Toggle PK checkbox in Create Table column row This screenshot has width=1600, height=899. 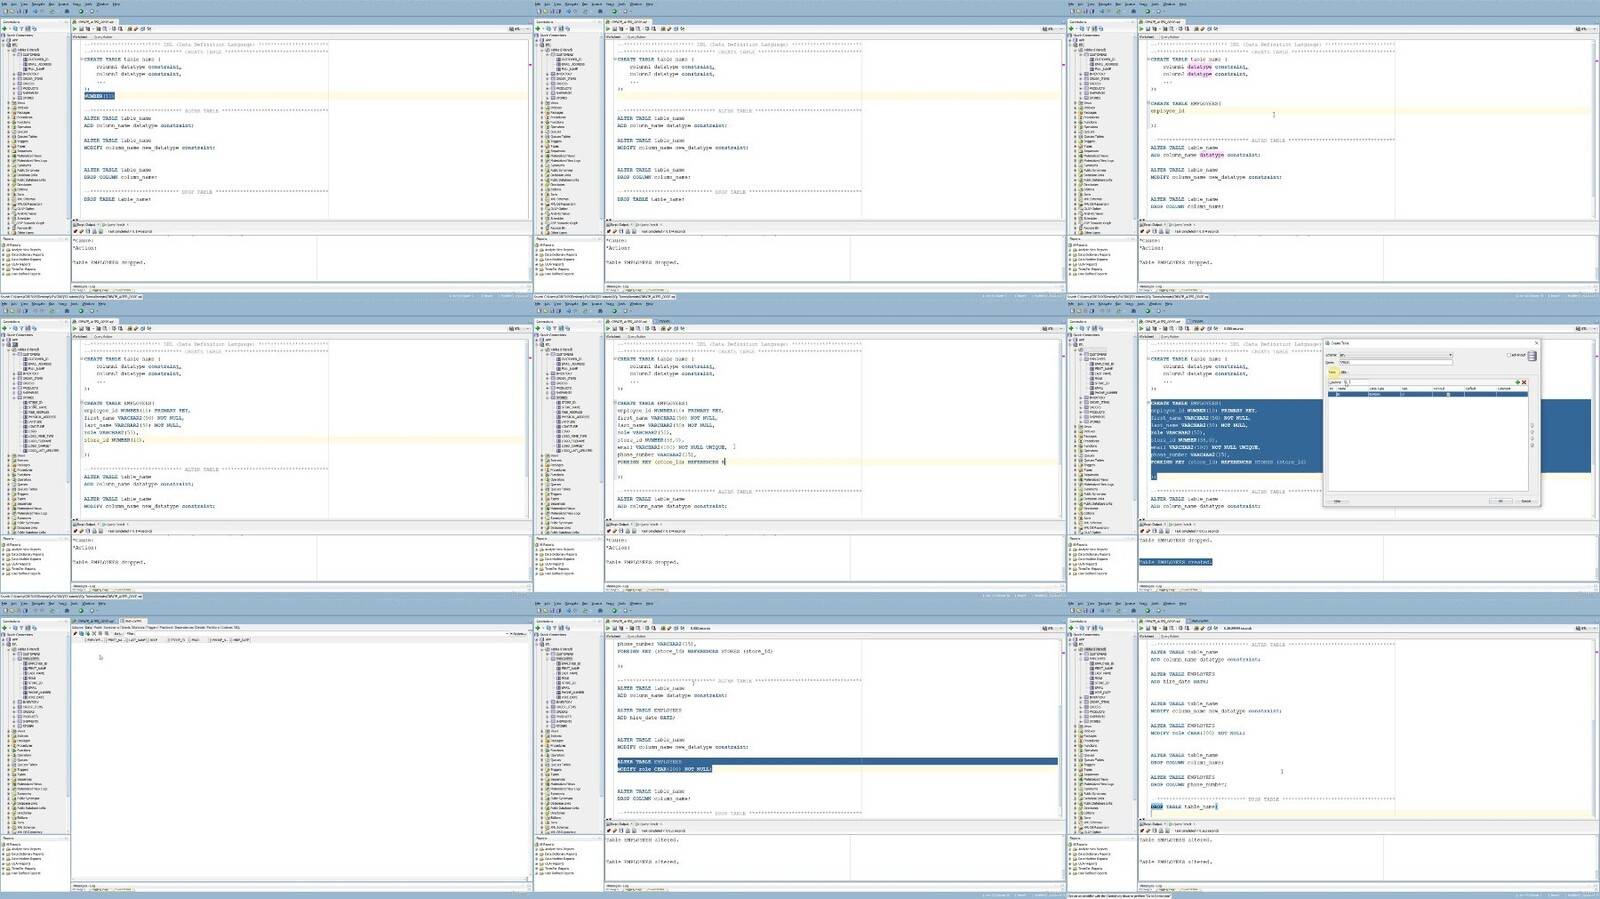[x=1332, y=394]
